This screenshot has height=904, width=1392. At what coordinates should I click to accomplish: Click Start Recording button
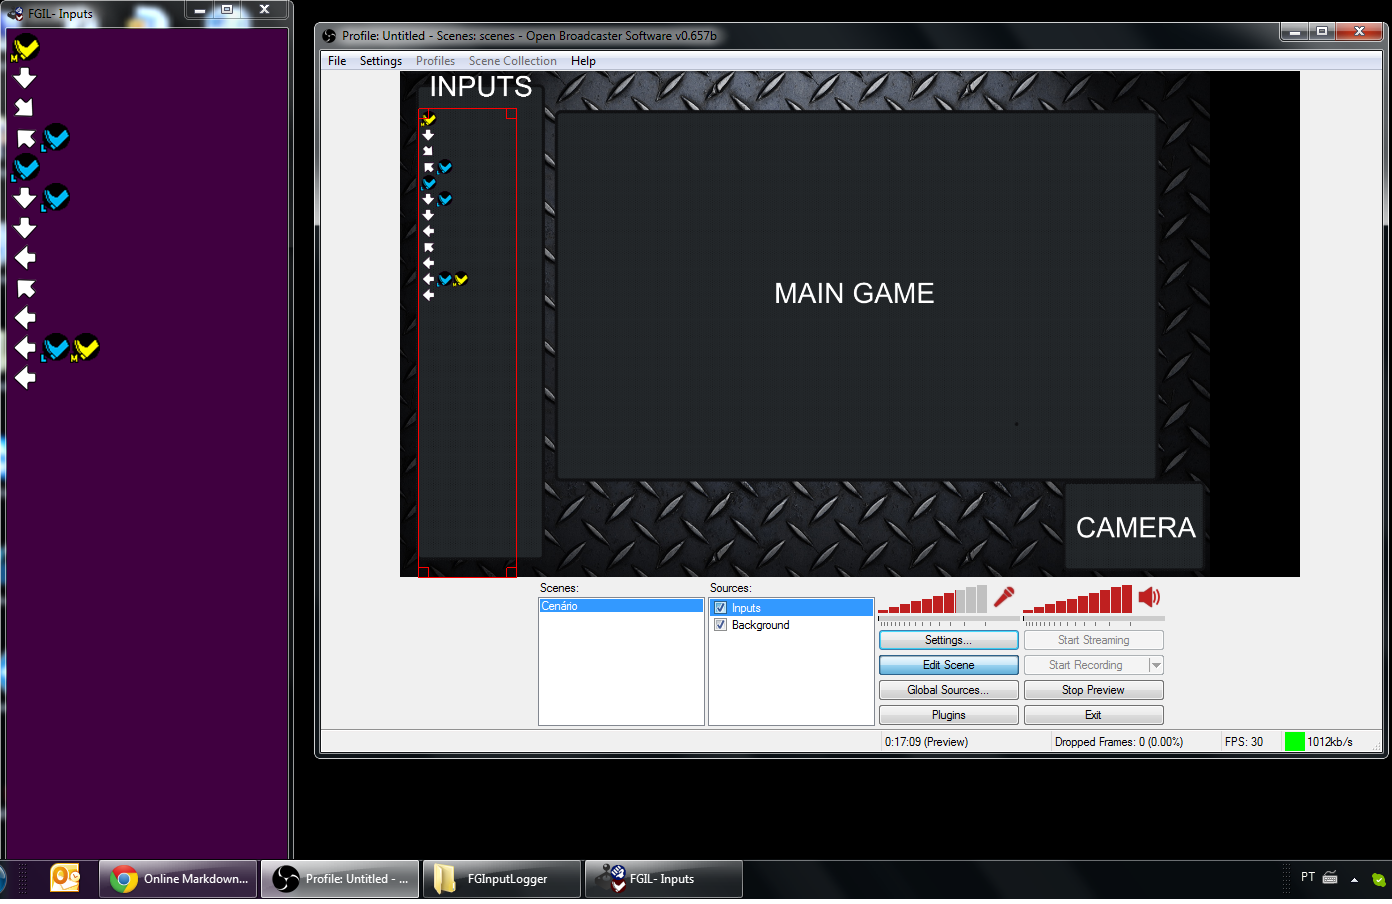tap(1086, 665)
